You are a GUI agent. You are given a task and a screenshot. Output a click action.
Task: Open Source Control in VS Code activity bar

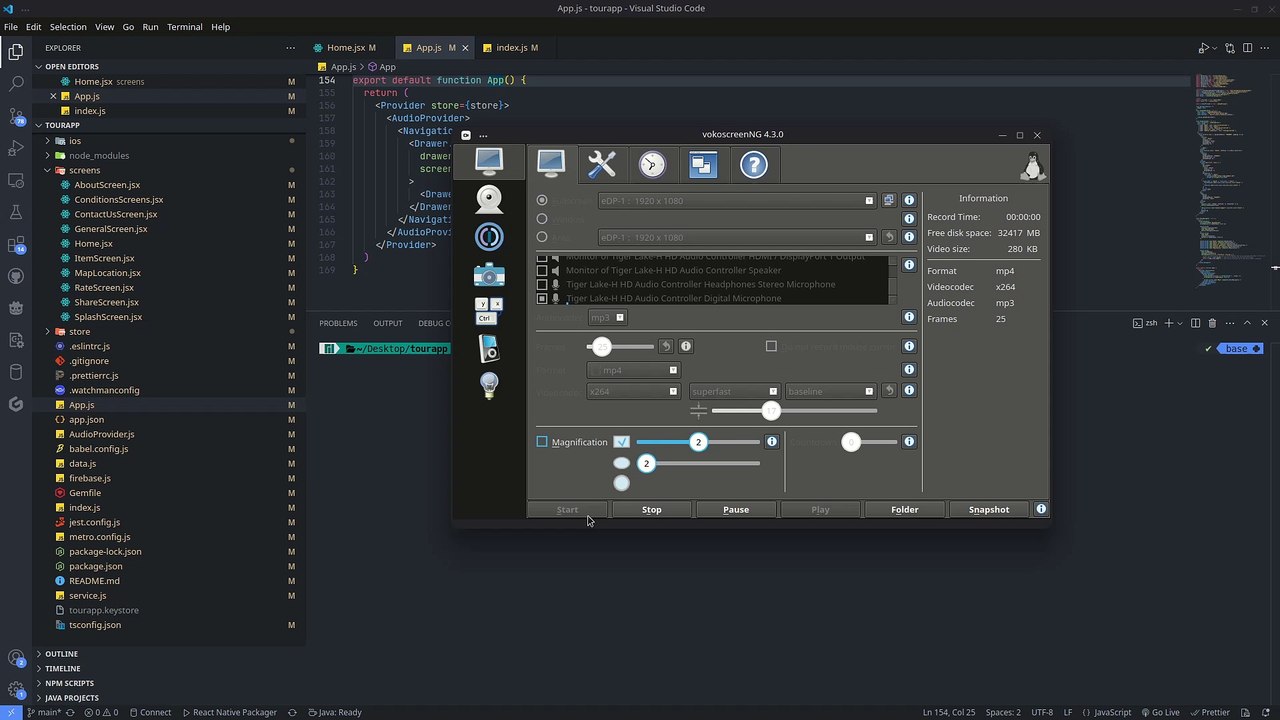pos(16,116)
